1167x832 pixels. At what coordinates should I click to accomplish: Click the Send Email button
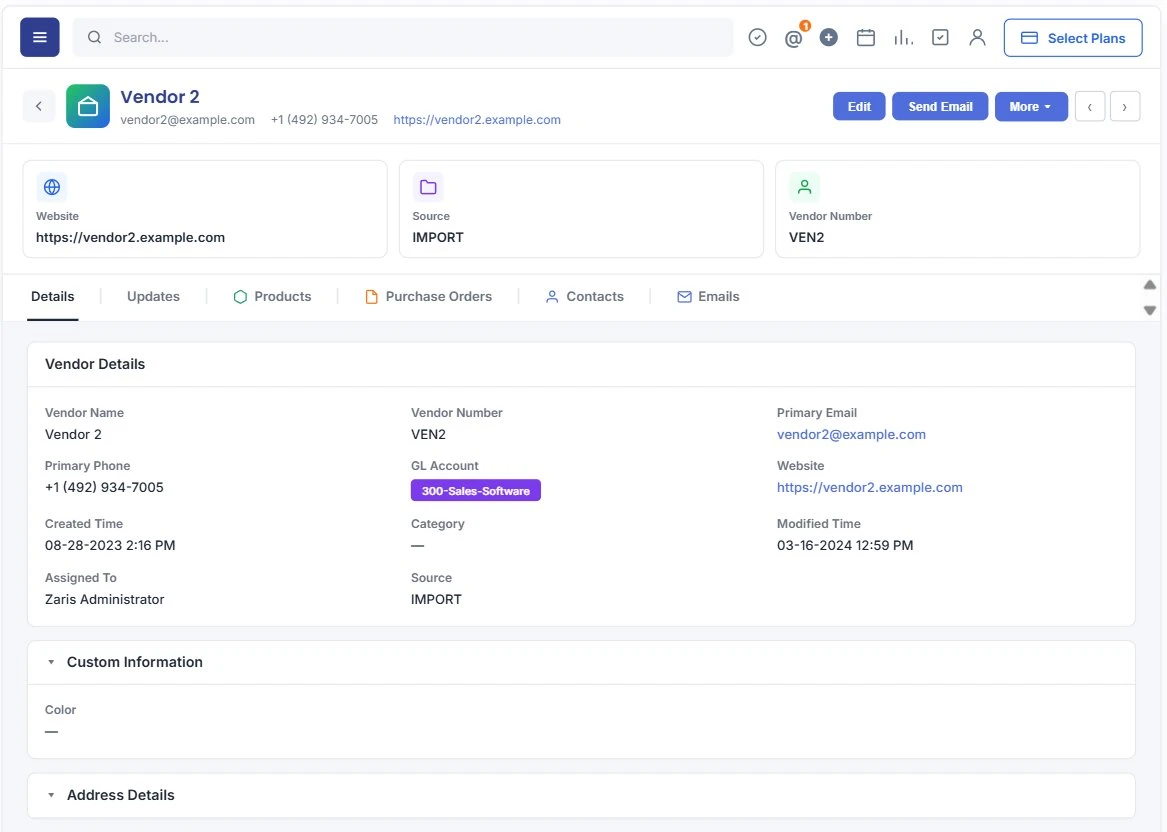tap(940, 106)
